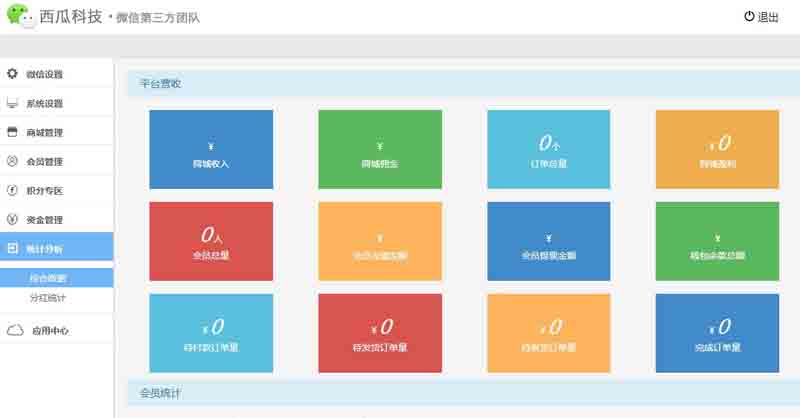Open the blue 商城收入 tile

211,149
